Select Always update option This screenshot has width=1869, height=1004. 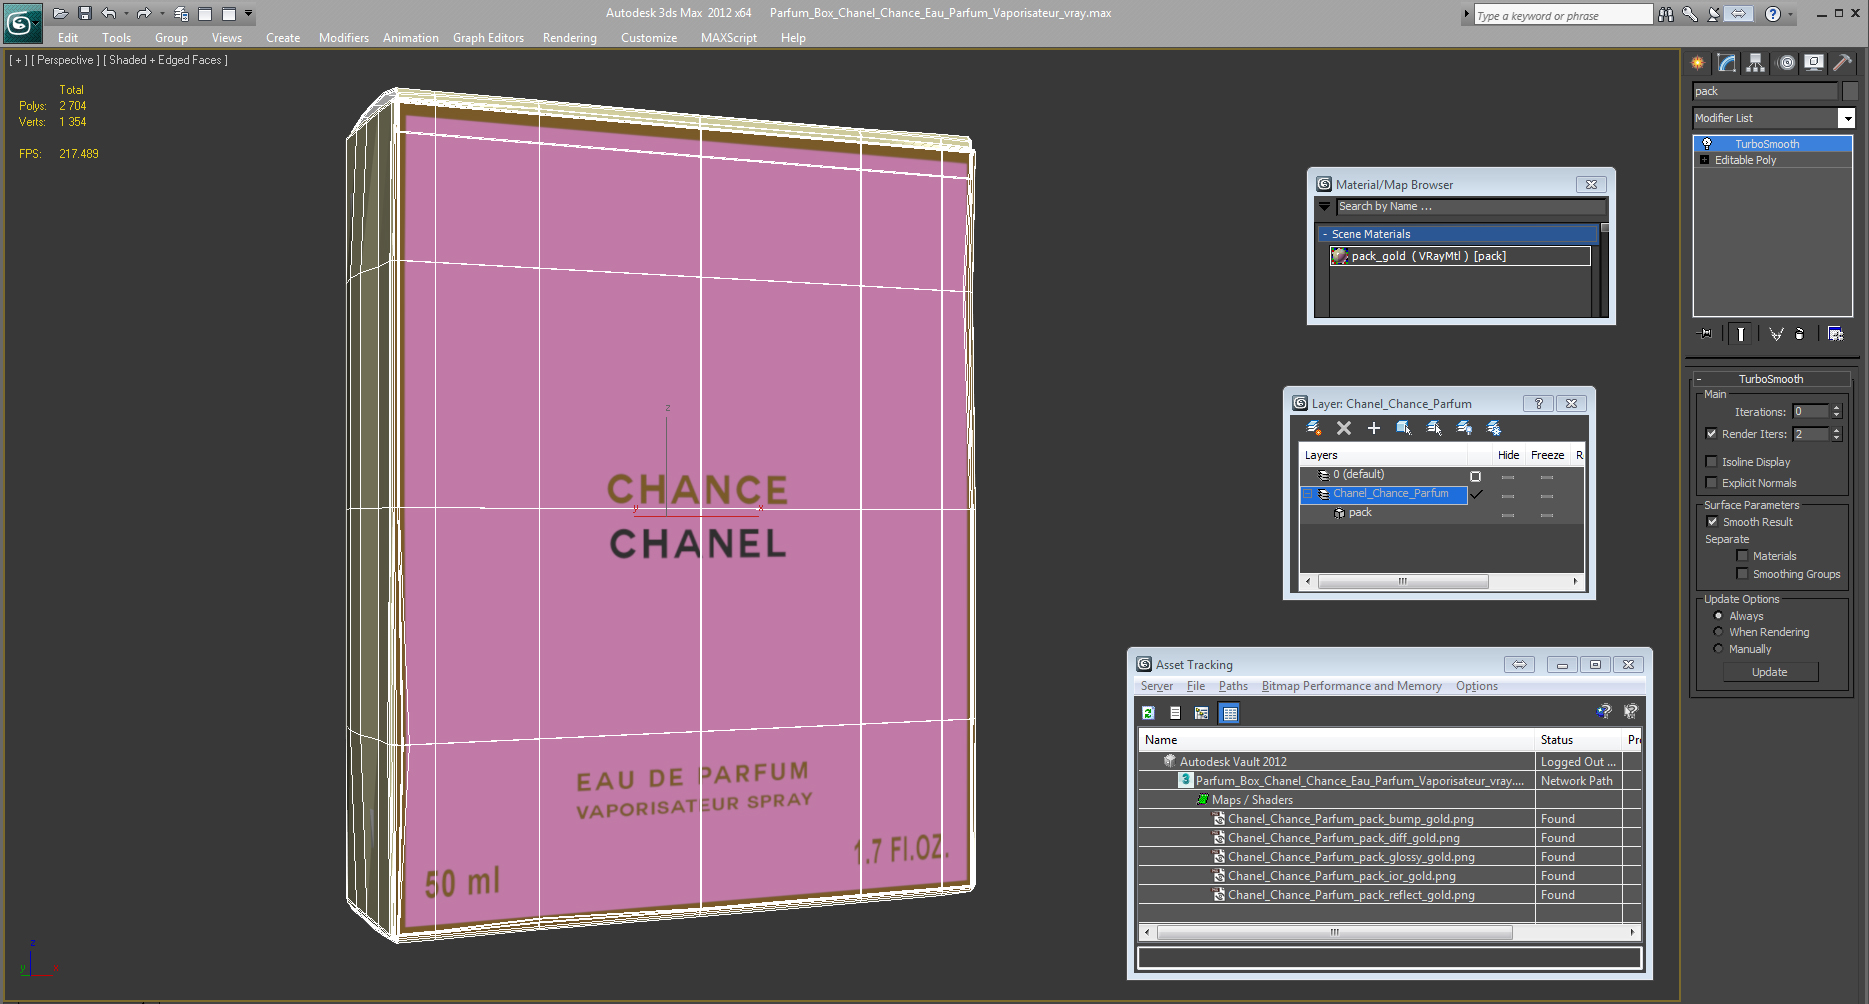(x=1718, y=616)
